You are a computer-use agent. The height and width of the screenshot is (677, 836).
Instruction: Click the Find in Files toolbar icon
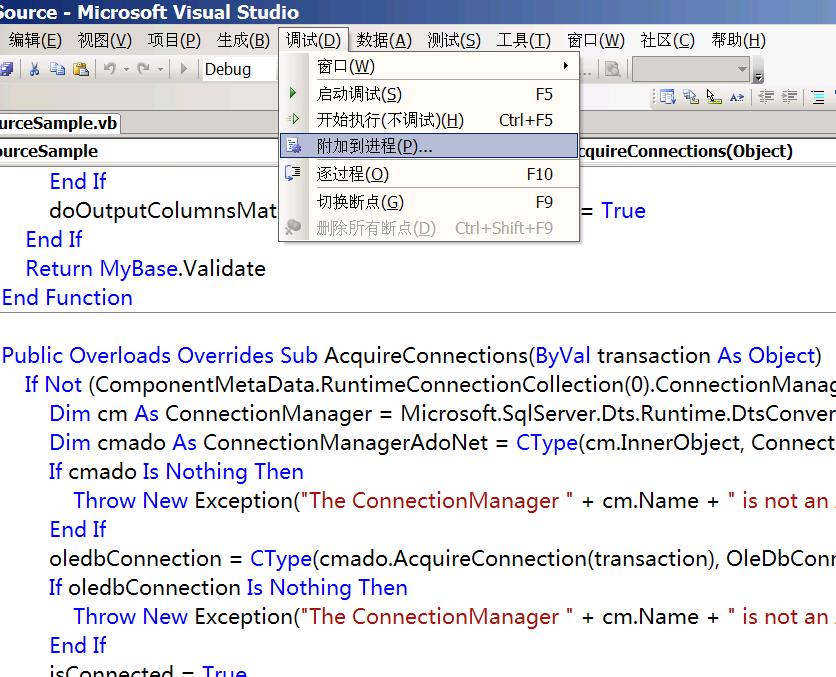(613, 69)
